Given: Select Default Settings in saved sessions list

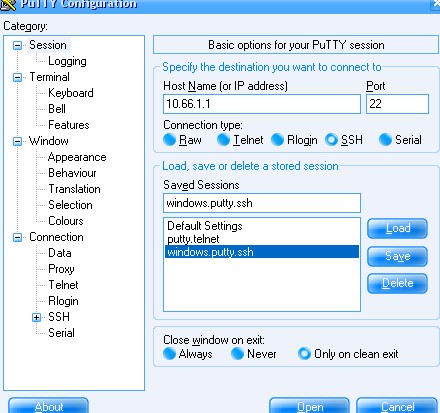Looking at the screenshot, I should 262,226.
